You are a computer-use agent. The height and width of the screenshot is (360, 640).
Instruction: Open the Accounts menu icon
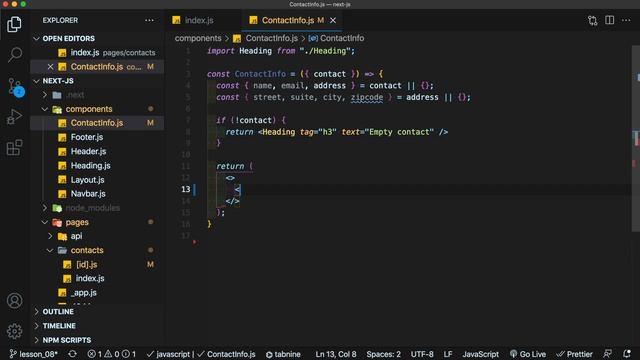point(15,301)
